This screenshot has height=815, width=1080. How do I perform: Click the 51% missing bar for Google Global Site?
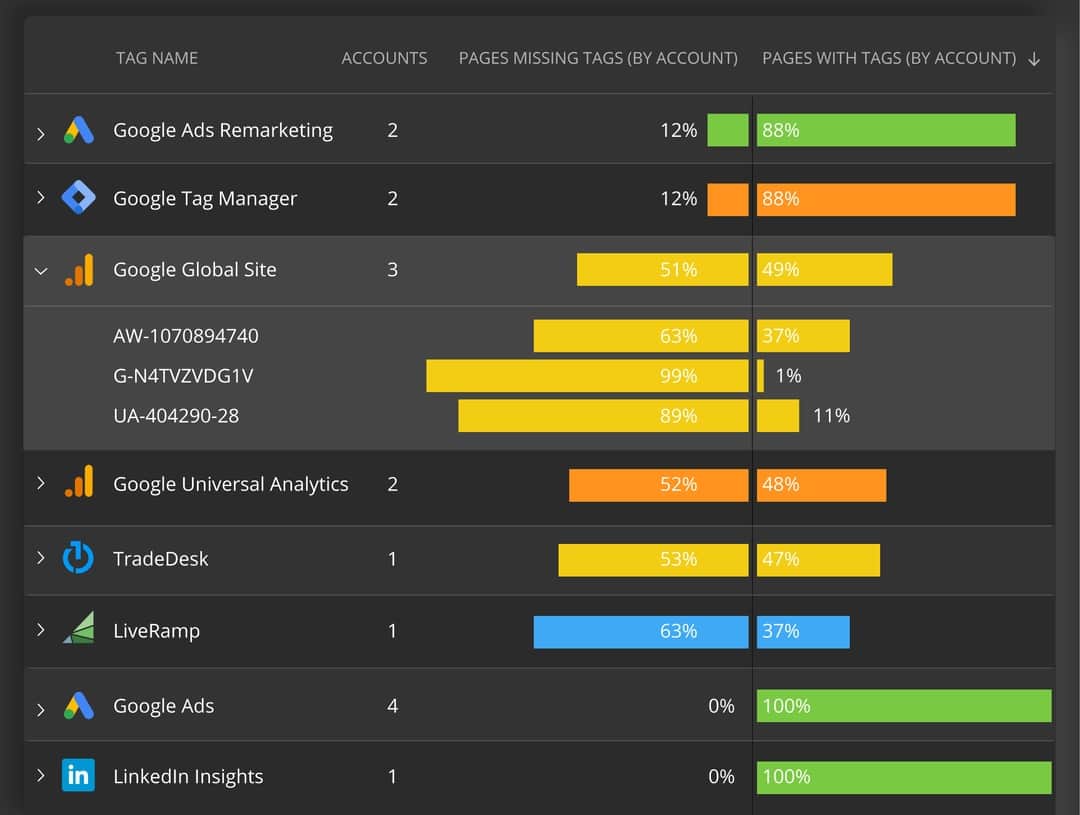663,269
